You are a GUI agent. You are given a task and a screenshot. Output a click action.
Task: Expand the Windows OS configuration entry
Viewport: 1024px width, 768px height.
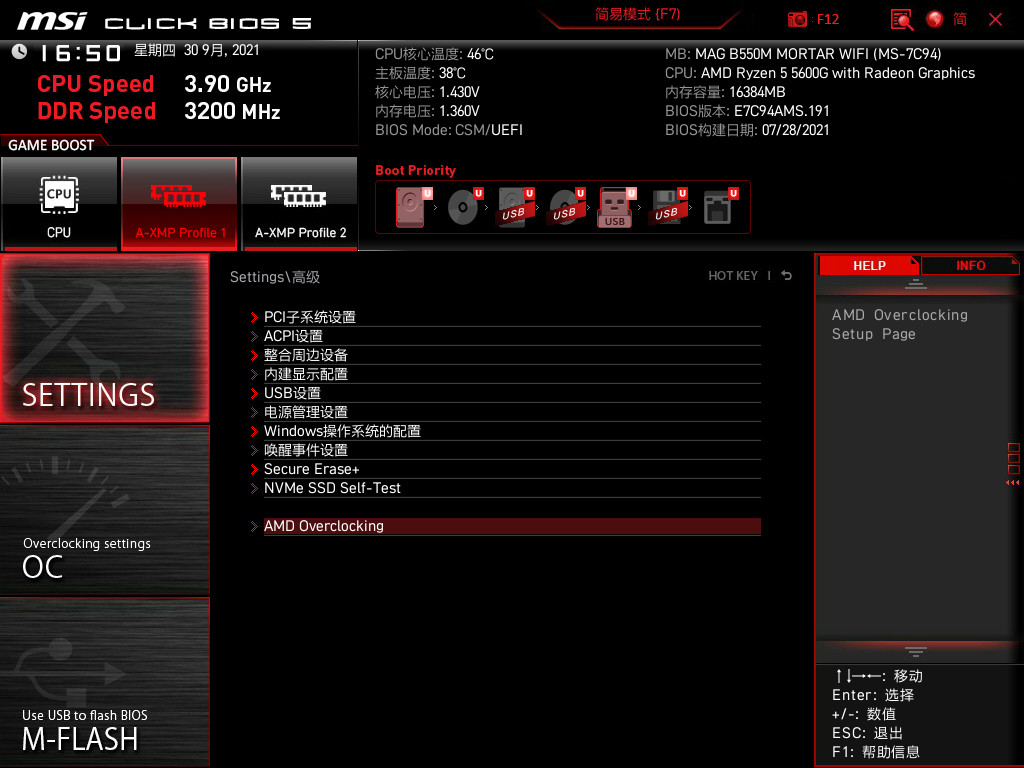click(x=342, y=431)
